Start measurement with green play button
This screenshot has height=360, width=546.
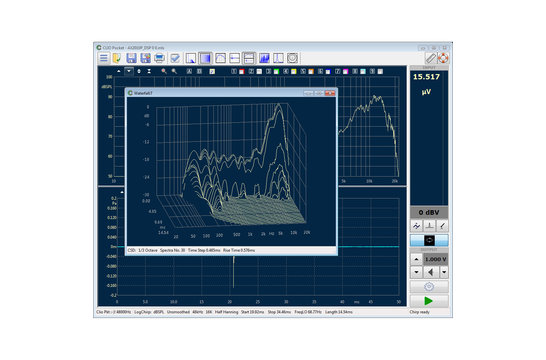click(x=429, y=301)
